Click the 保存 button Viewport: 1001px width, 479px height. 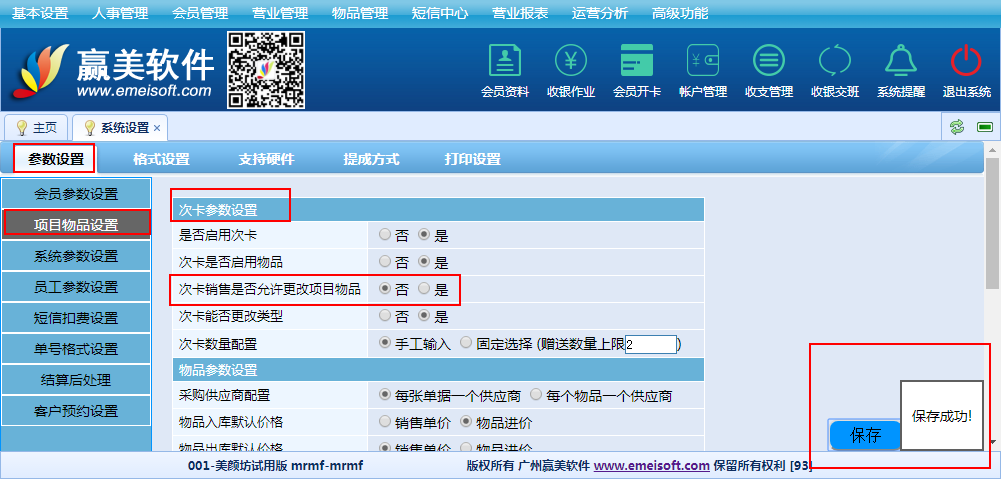coord(865,435)
